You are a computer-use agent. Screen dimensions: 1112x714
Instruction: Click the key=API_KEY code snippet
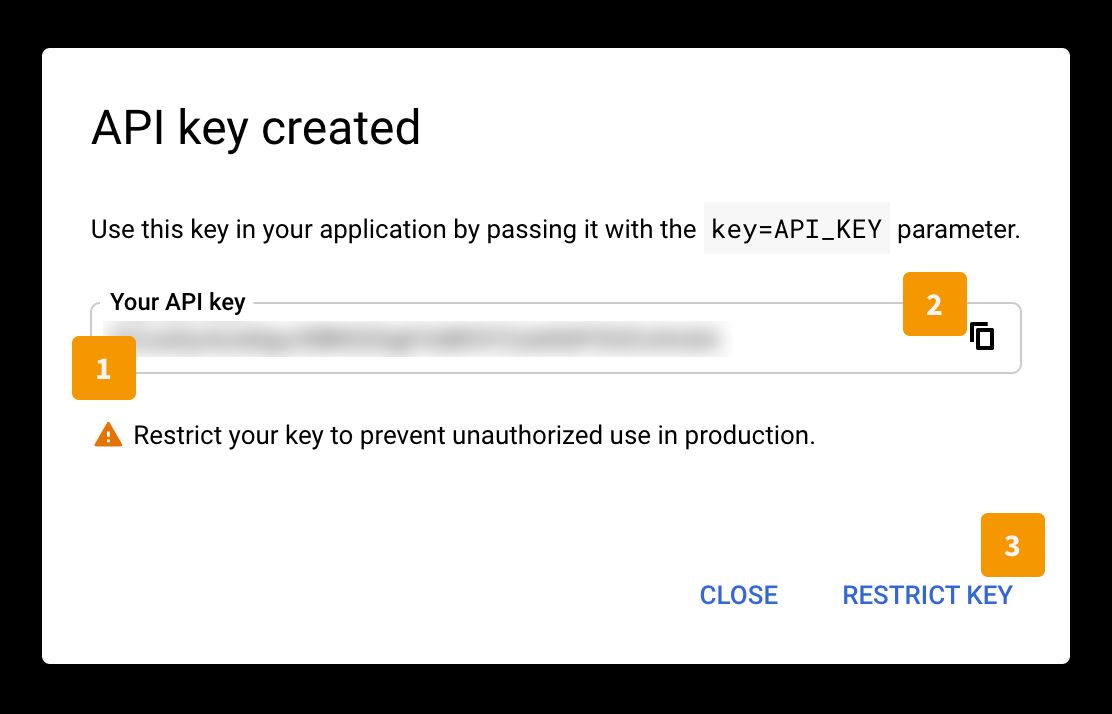click(x=796, y=228)
